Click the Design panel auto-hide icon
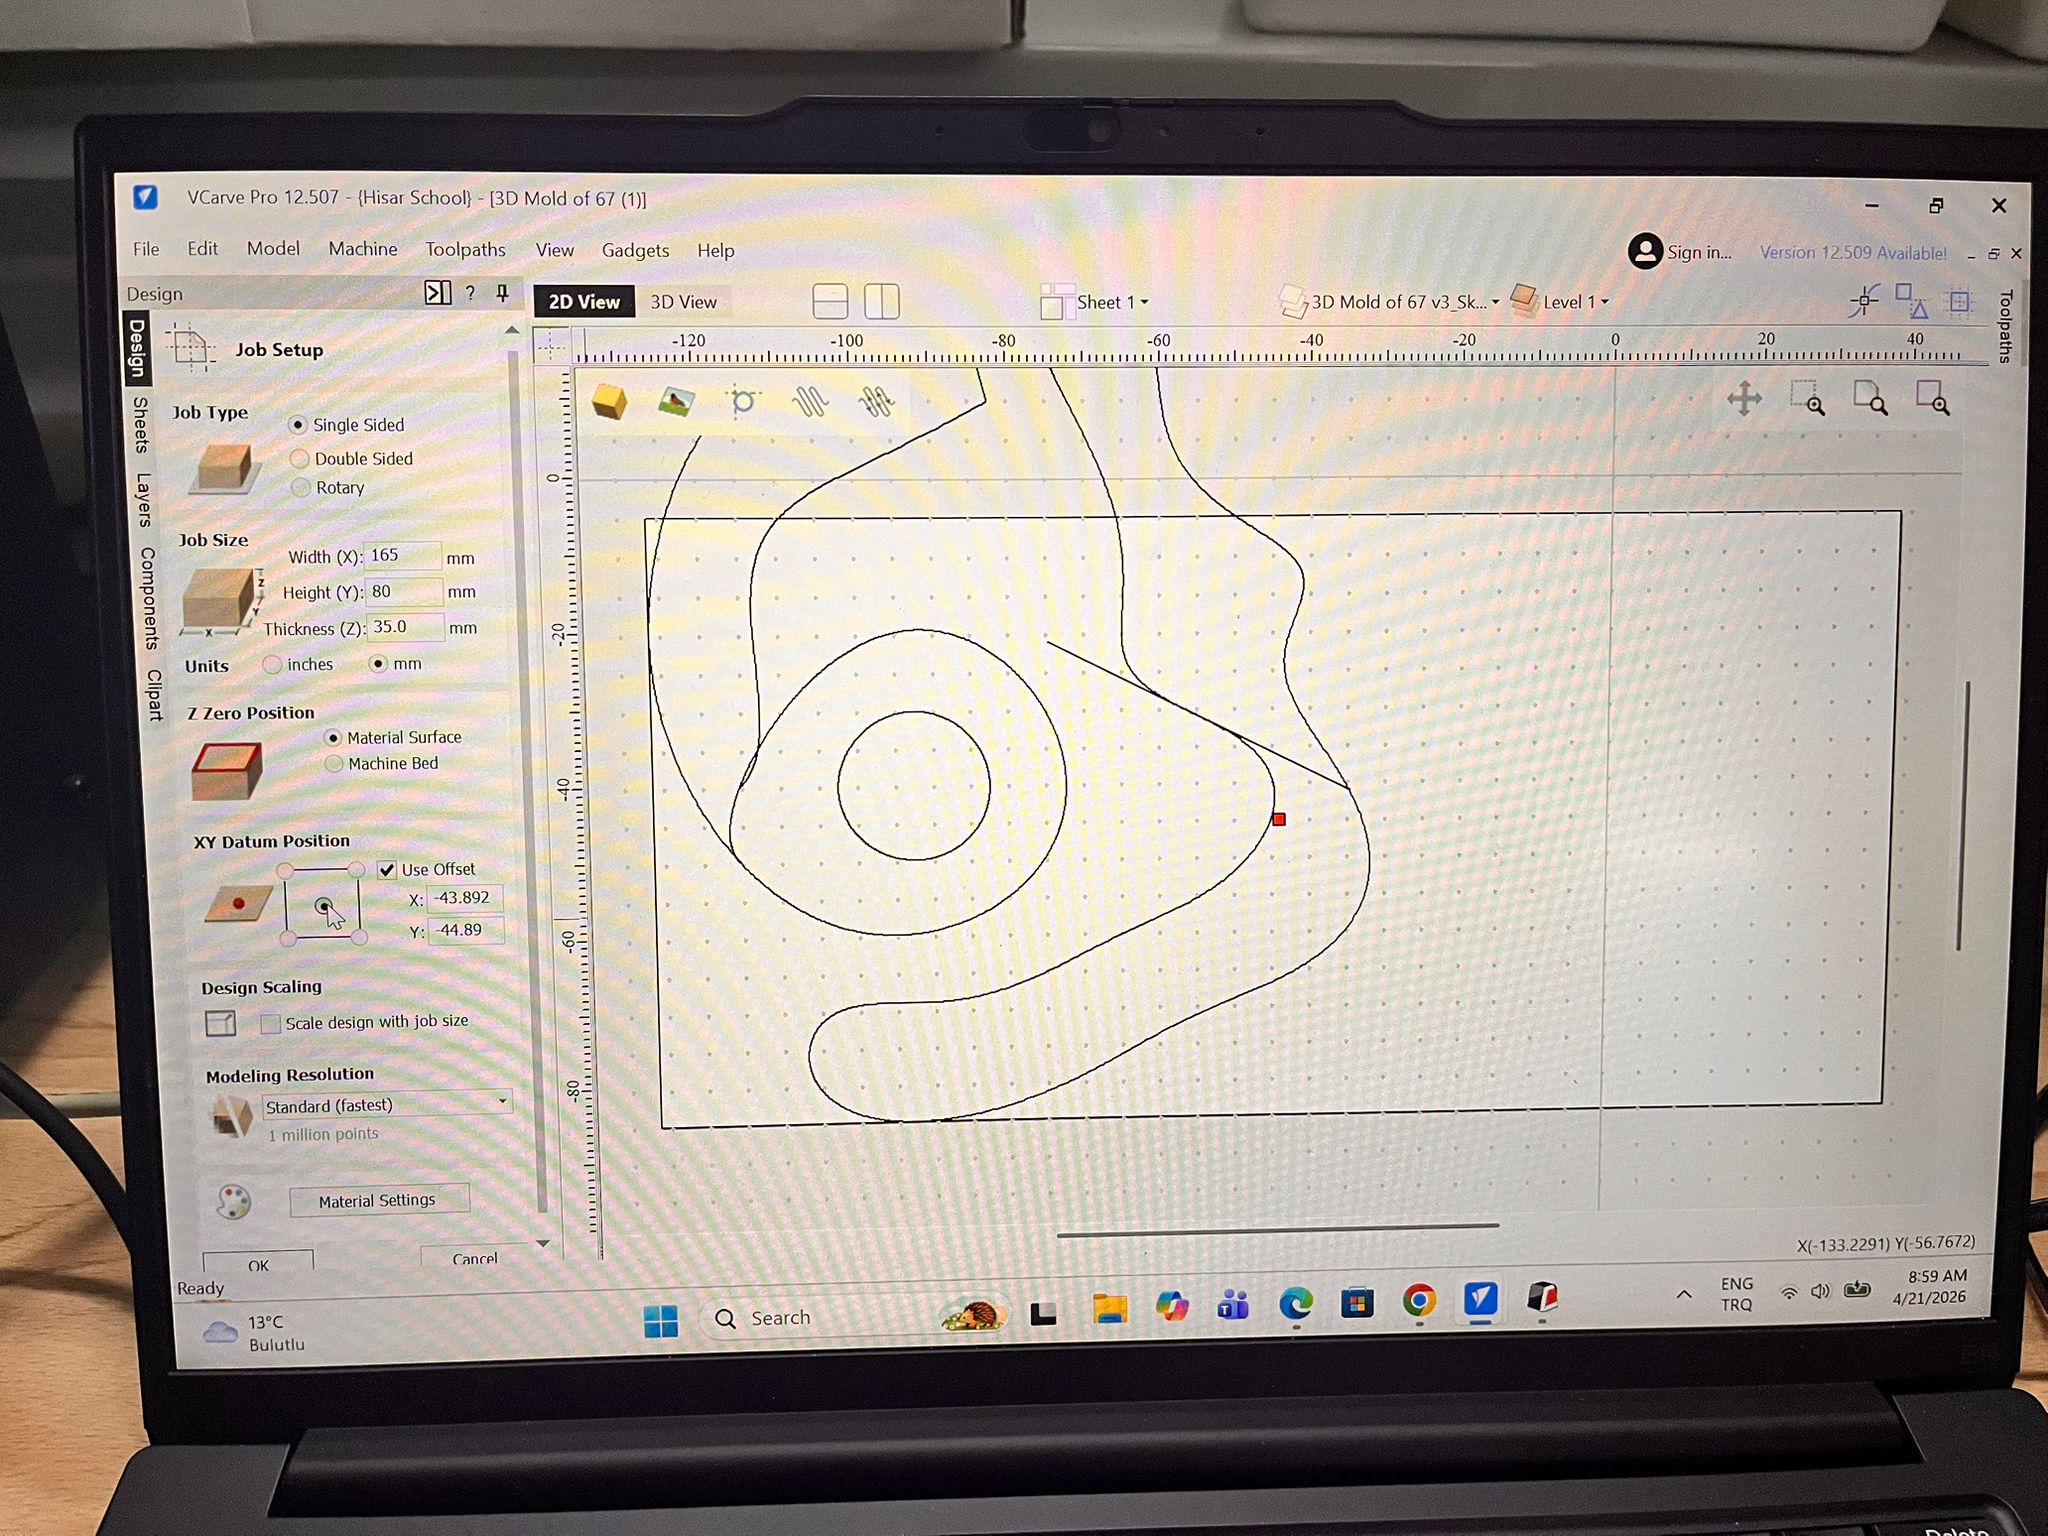Viewport: 2048px width, 1536px height. (437, 293)
